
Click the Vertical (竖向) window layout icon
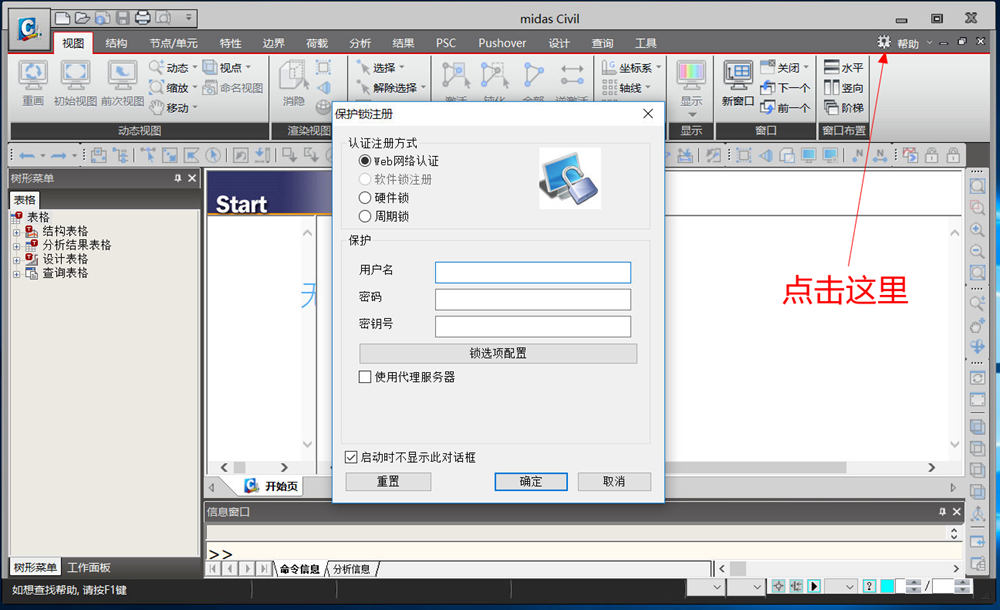[831, 87]
